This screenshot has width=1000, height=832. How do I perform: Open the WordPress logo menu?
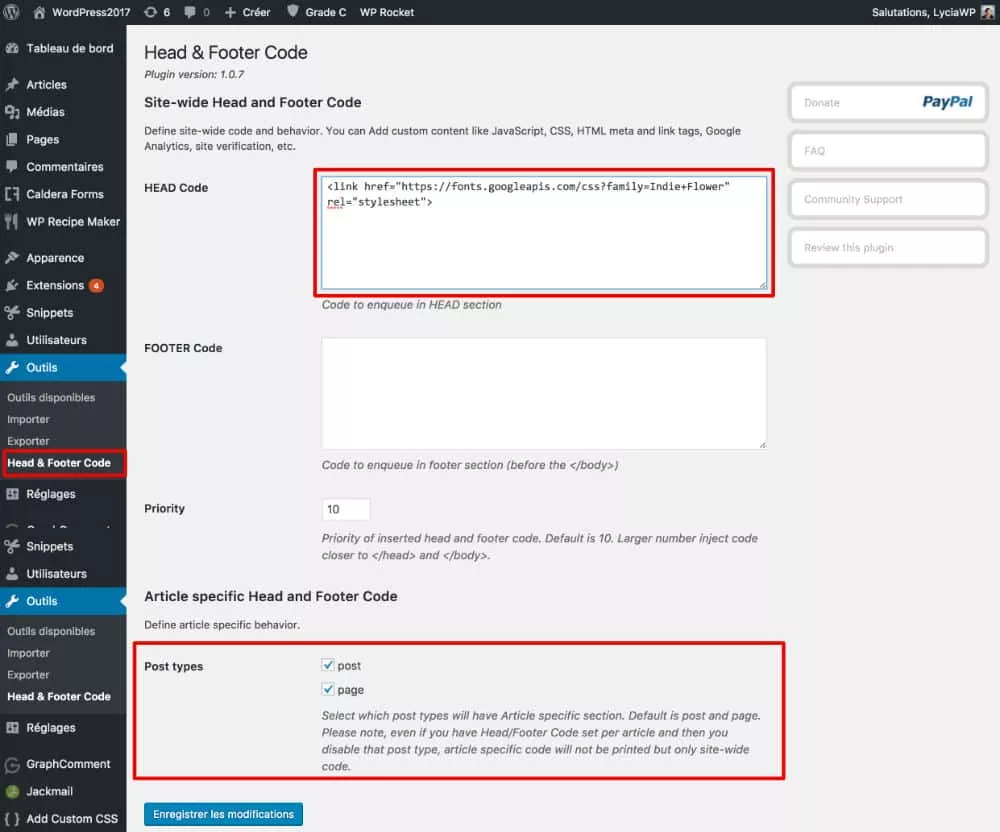pos(11,12)
